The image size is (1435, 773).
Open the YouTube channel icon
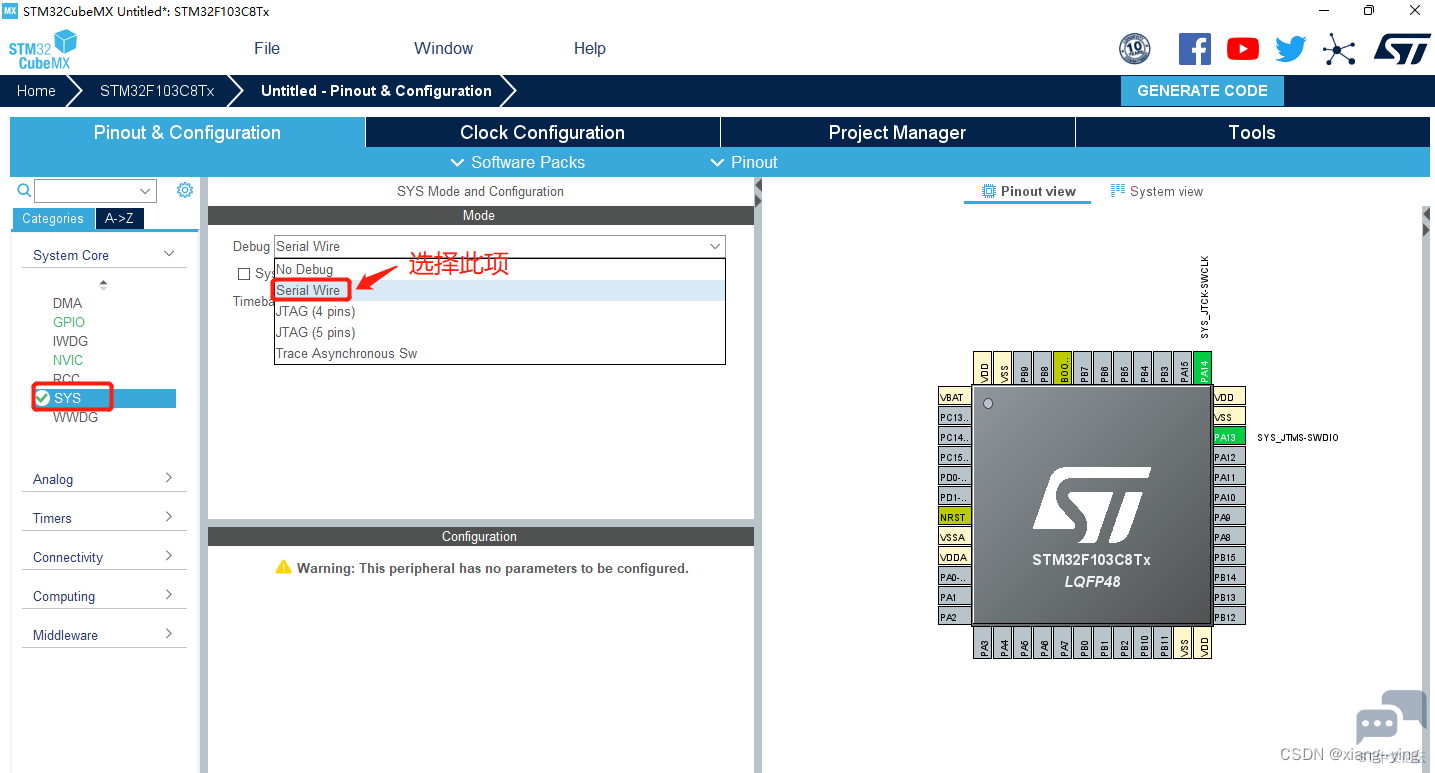click(1243, 48)
